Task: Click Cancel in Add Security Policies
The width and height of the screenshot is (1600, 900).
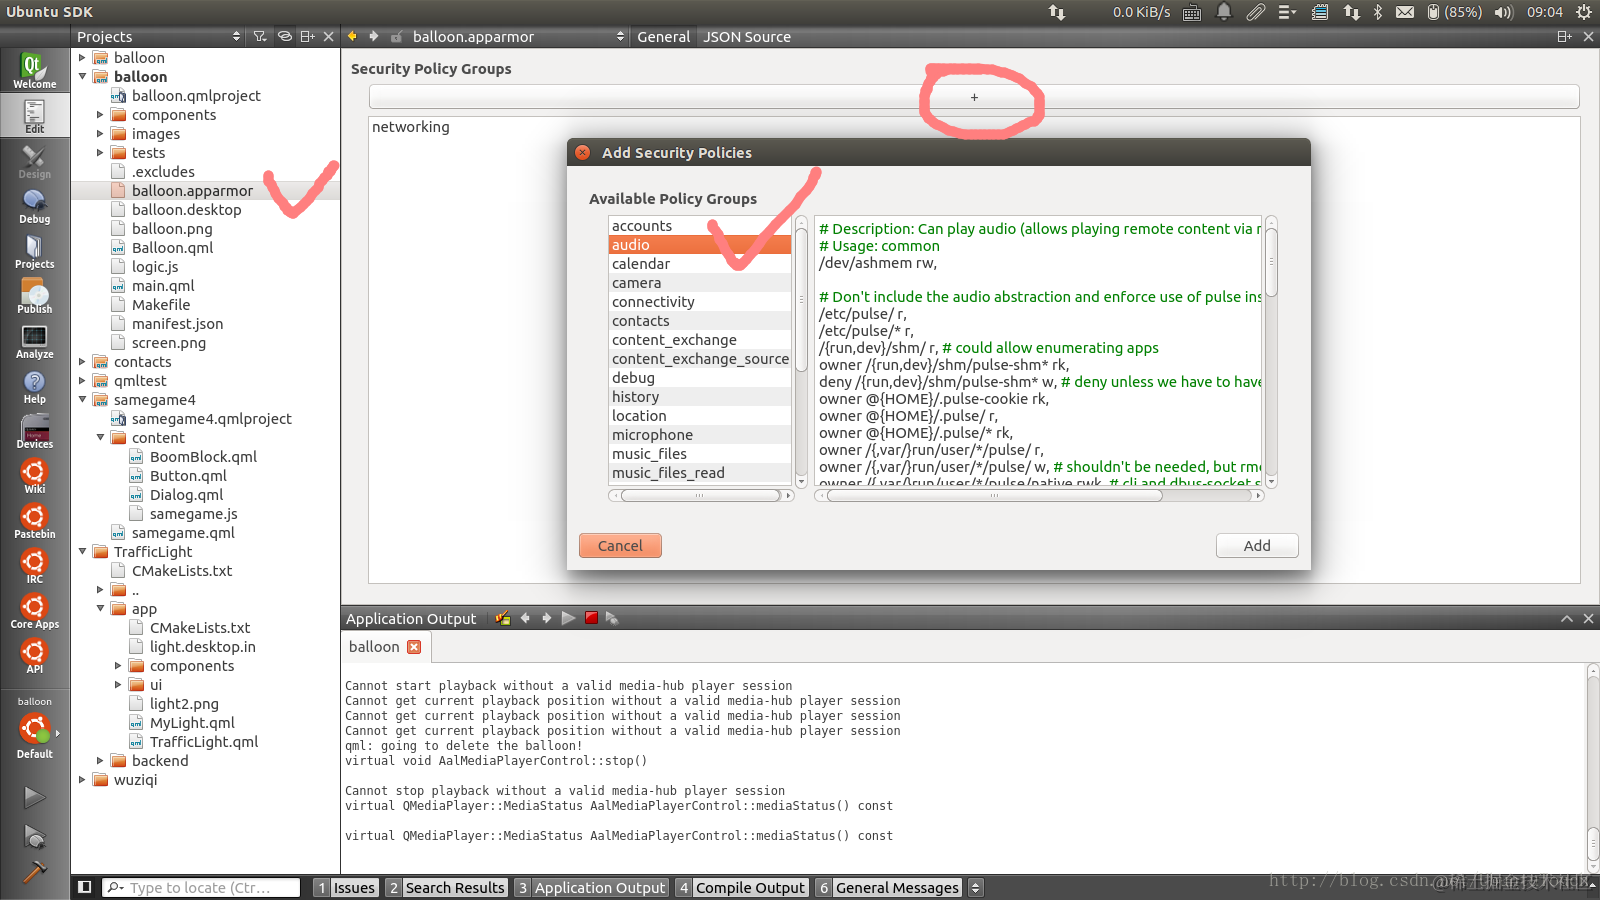Action: click(x=620, y=546)
